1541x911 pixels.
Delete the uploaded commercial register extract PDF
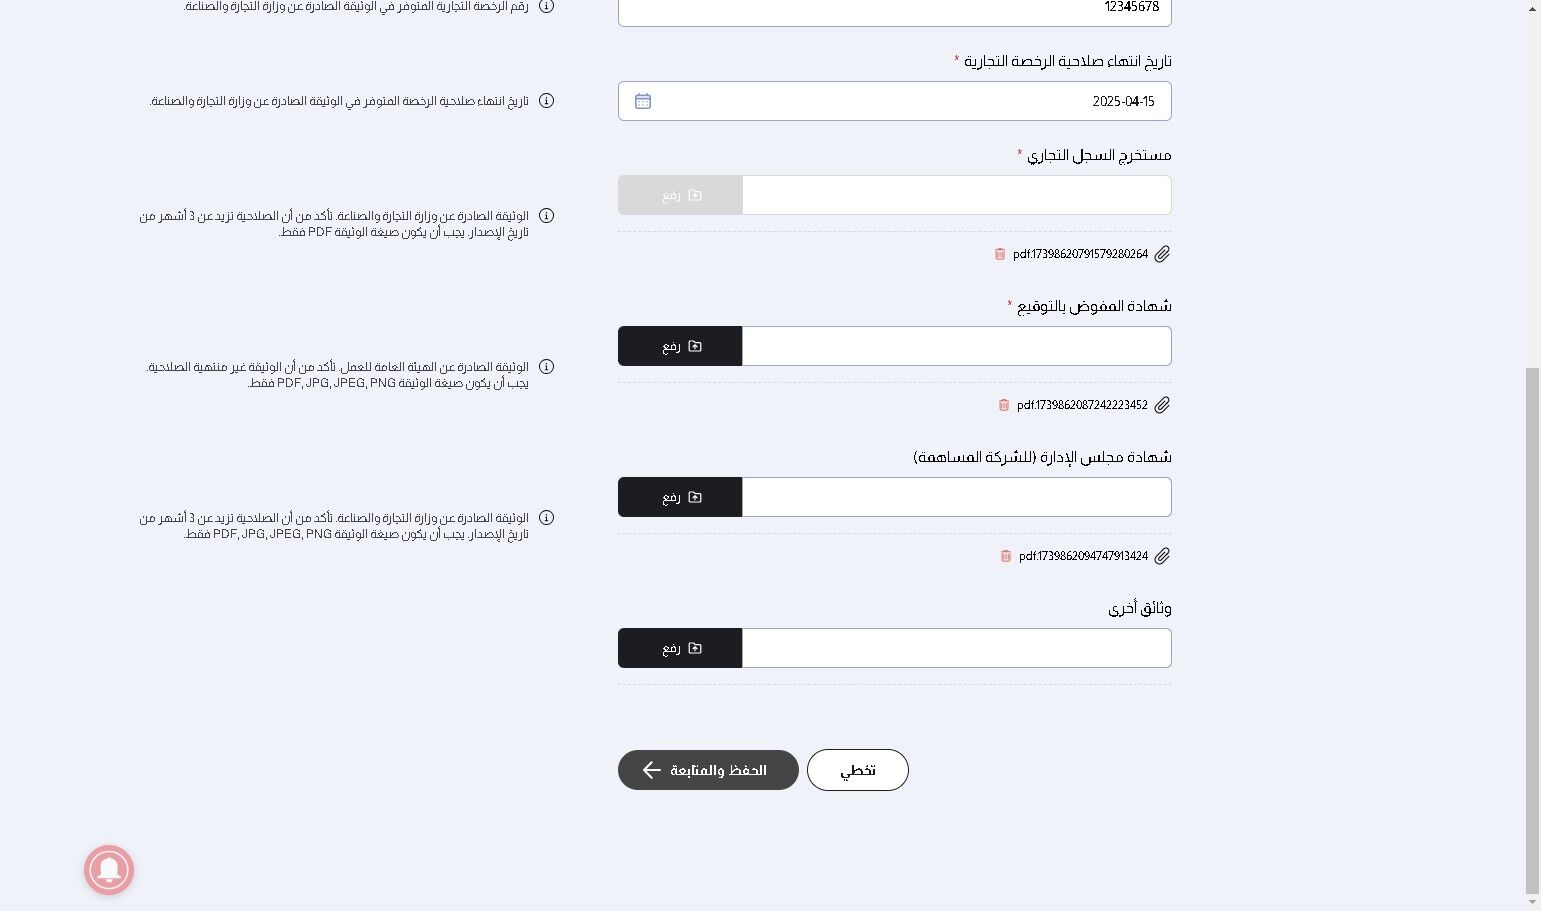(x=999, y=254)
